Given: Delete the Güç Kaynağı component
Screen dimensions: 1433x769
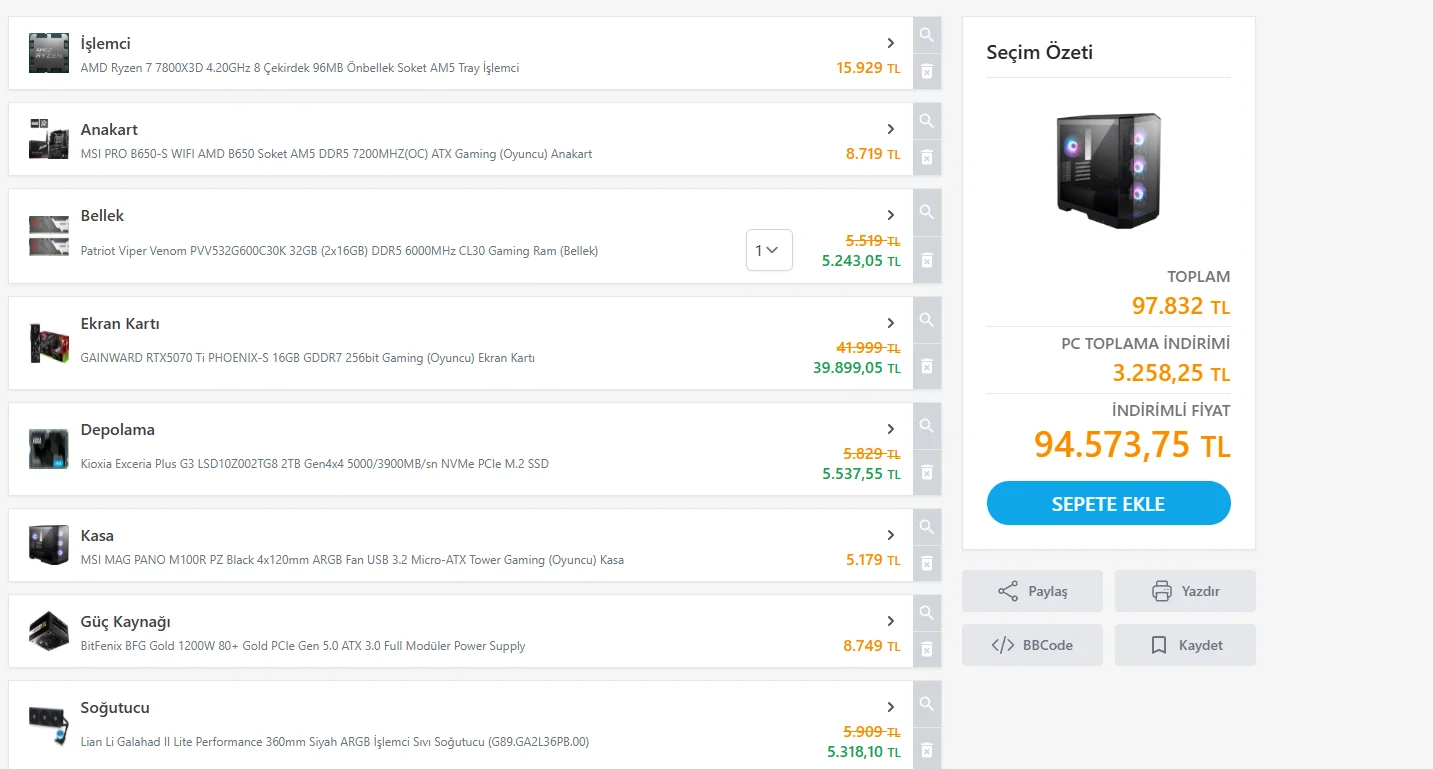Looking at the screenshot, I should tap(927, 649).
